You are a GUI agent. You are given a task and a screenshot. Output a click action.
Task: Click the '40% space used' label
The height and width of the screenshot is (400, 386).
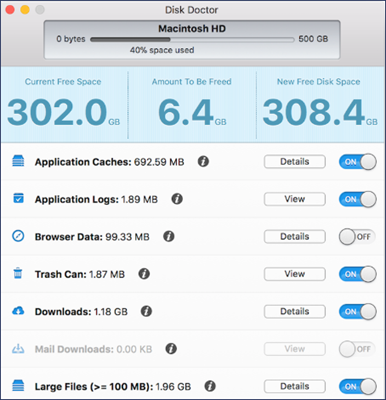pos(162,50)
